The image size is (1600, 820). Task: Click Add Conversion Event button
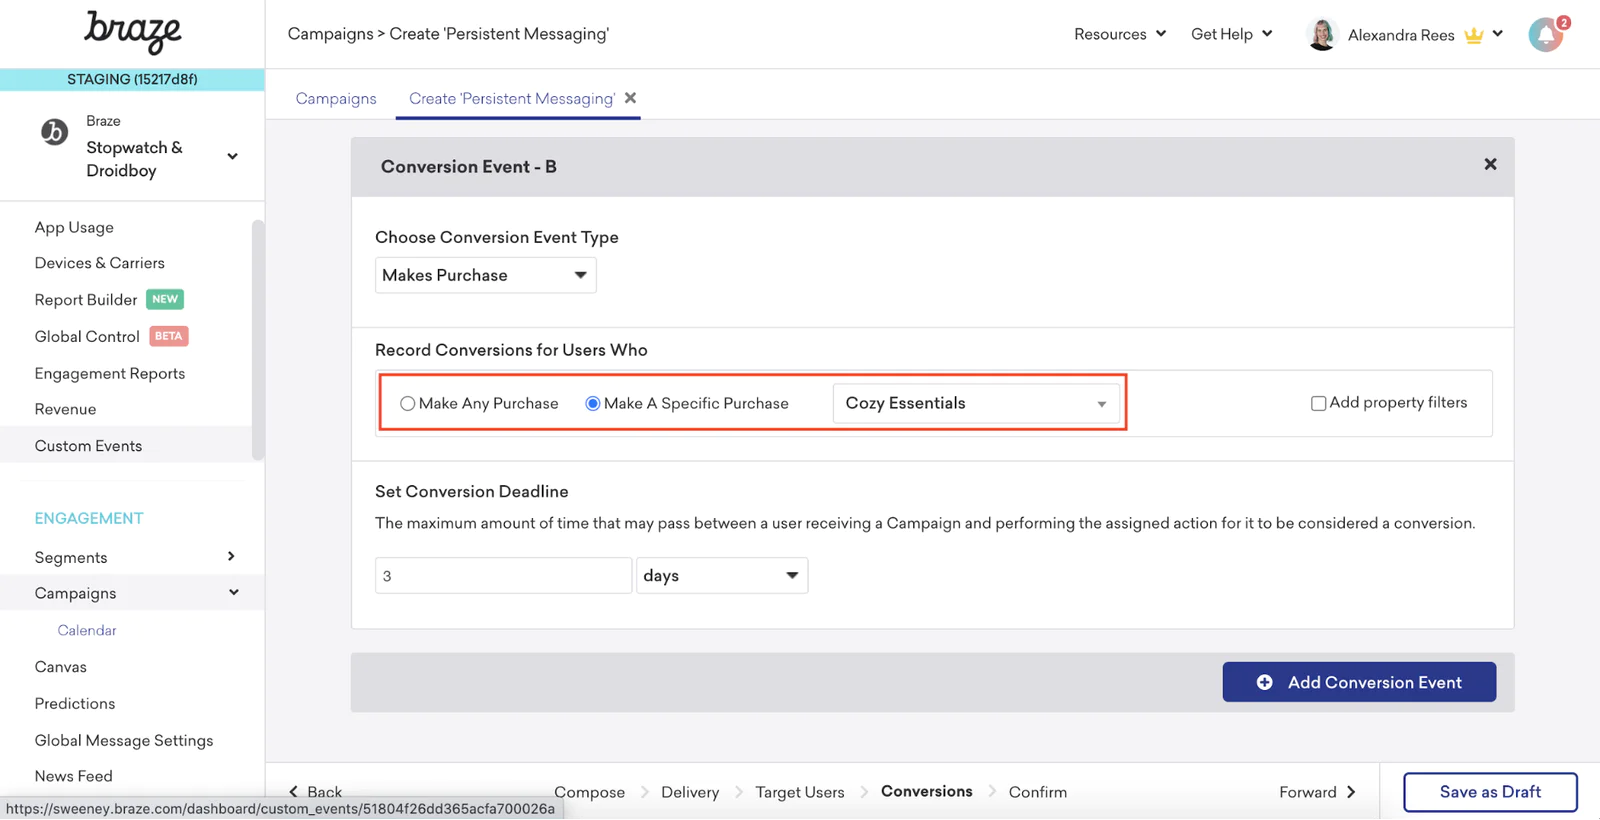tap(1358, 682)
